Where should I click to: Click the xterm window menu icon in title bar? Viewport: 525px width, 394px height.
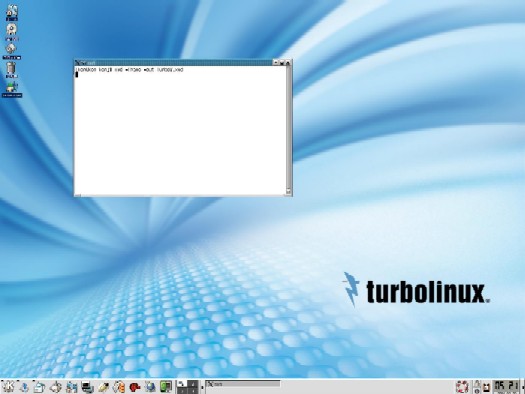tap(77, 63)
